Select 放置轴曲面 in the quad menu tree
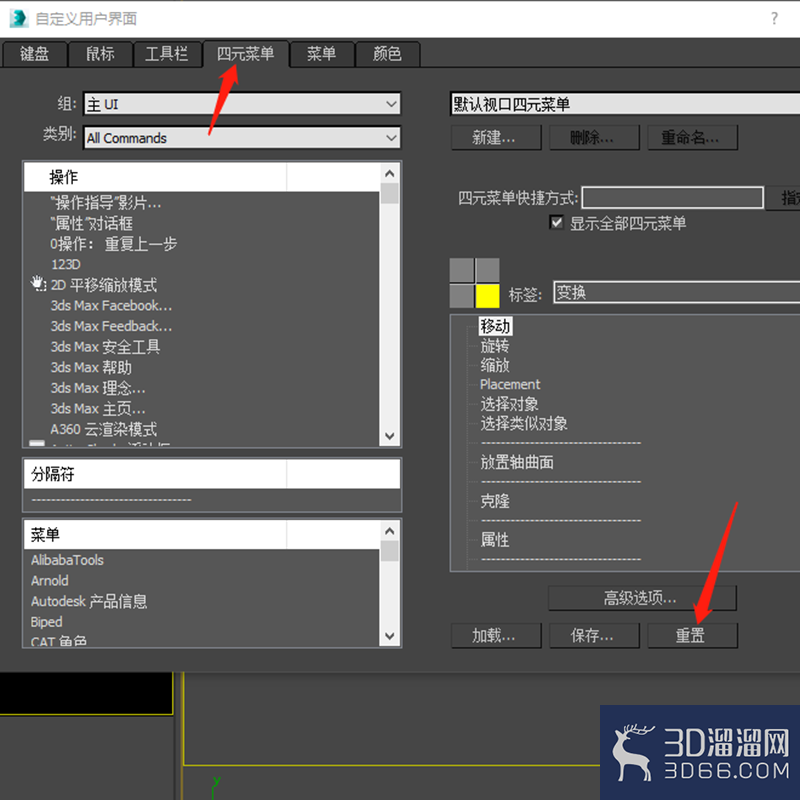This screenshot has height=800, width=800. [517, 462]
